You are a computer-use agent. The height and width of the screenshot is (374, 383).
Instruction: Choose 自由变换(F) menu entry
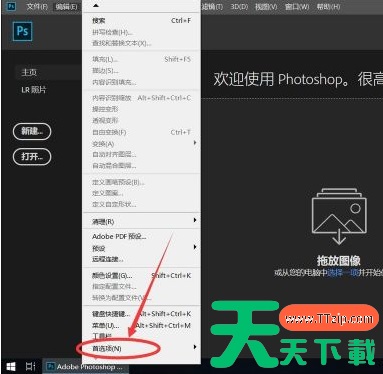141,132
